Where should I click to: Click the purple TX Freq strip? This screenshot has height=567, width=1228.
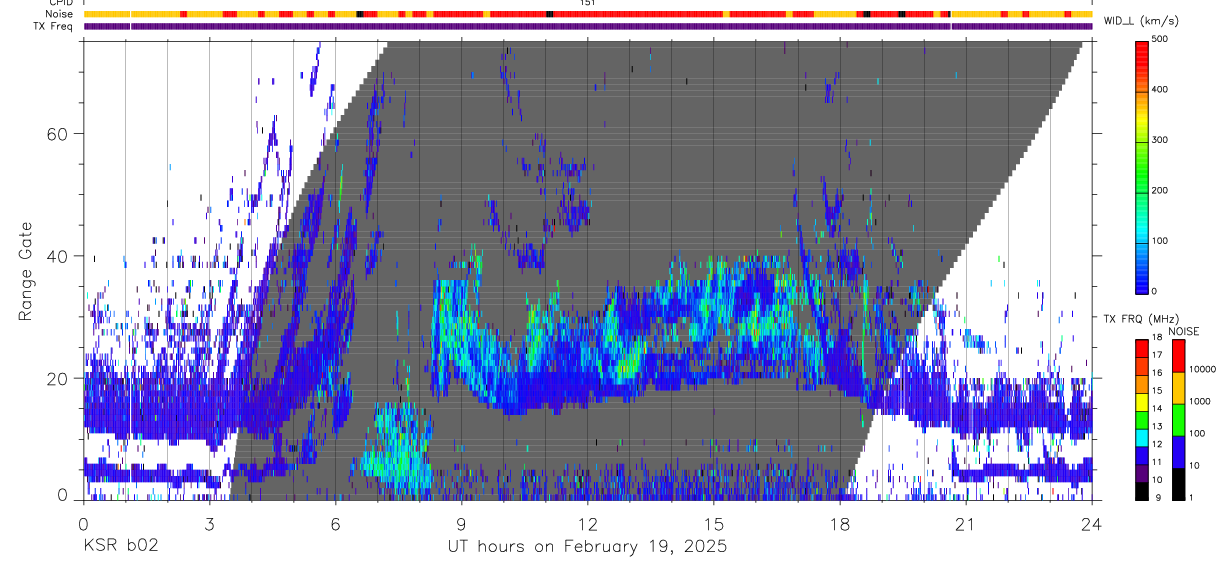pos(588,26)
